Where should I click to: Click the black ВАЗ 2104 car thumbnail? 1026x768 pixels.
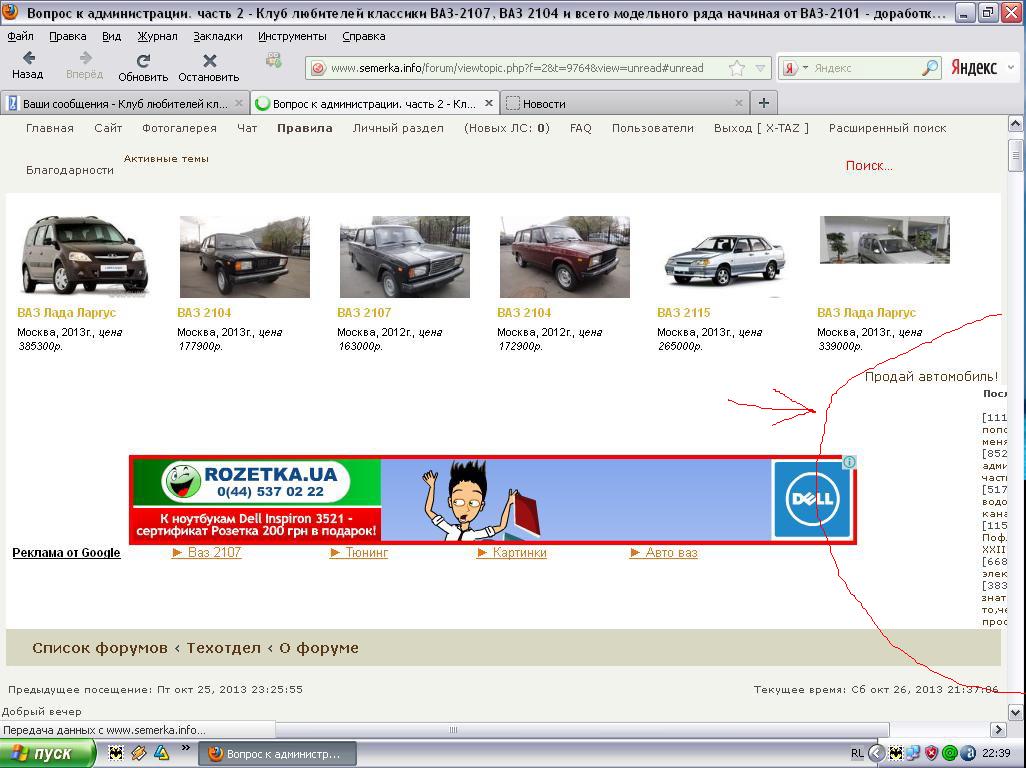pyautogui.click(x=245, y=256)
